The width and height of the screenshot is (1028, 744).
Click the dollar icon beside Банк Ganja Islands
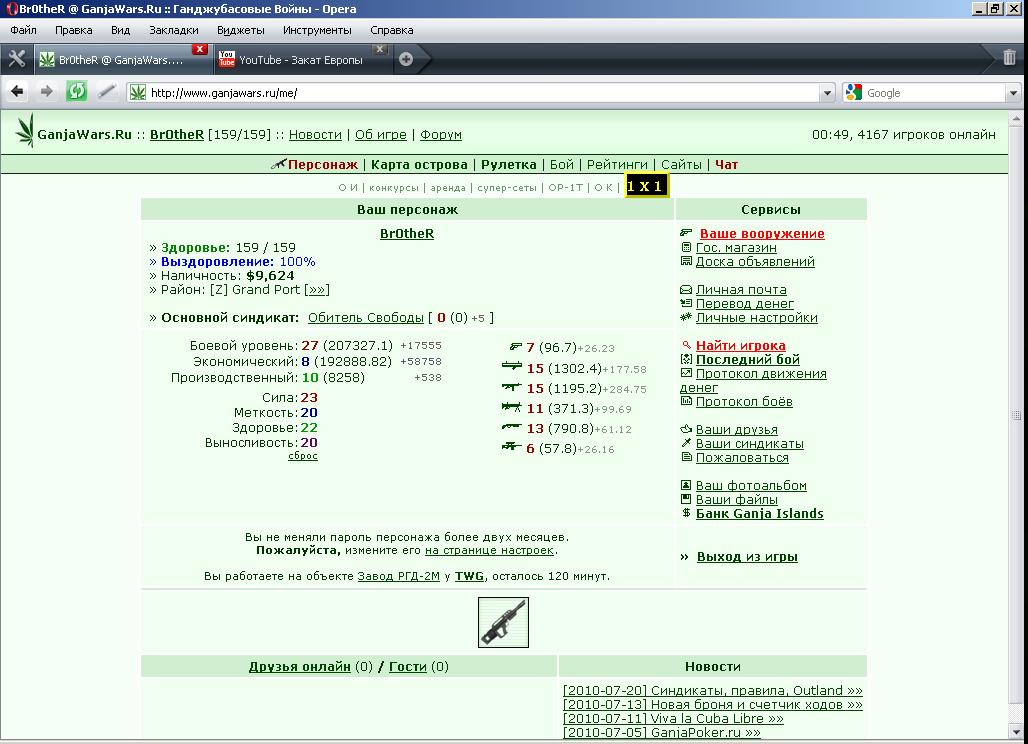[x=686, y=513]
